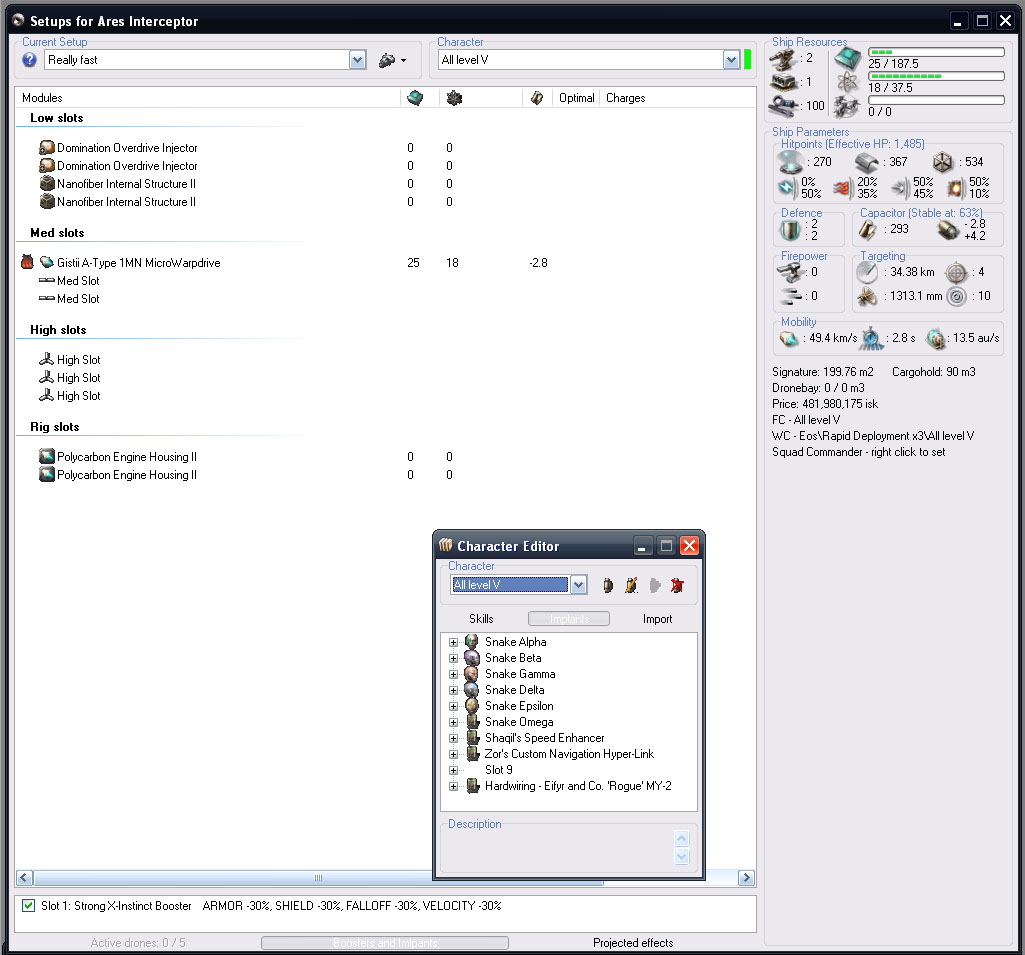Click the capacitor column header icon
Image resolution: width=1025 pixels, height=955 pixels.
(537, 98)
